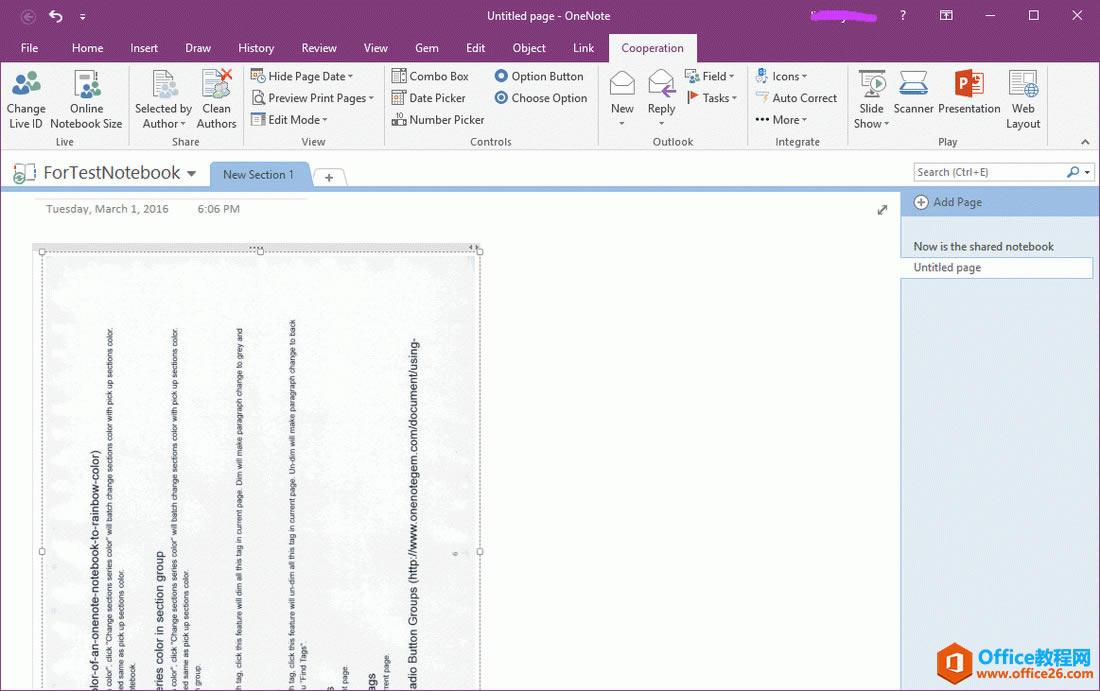Start the Slide Show

pyautogui.click(x=871, y=100)
